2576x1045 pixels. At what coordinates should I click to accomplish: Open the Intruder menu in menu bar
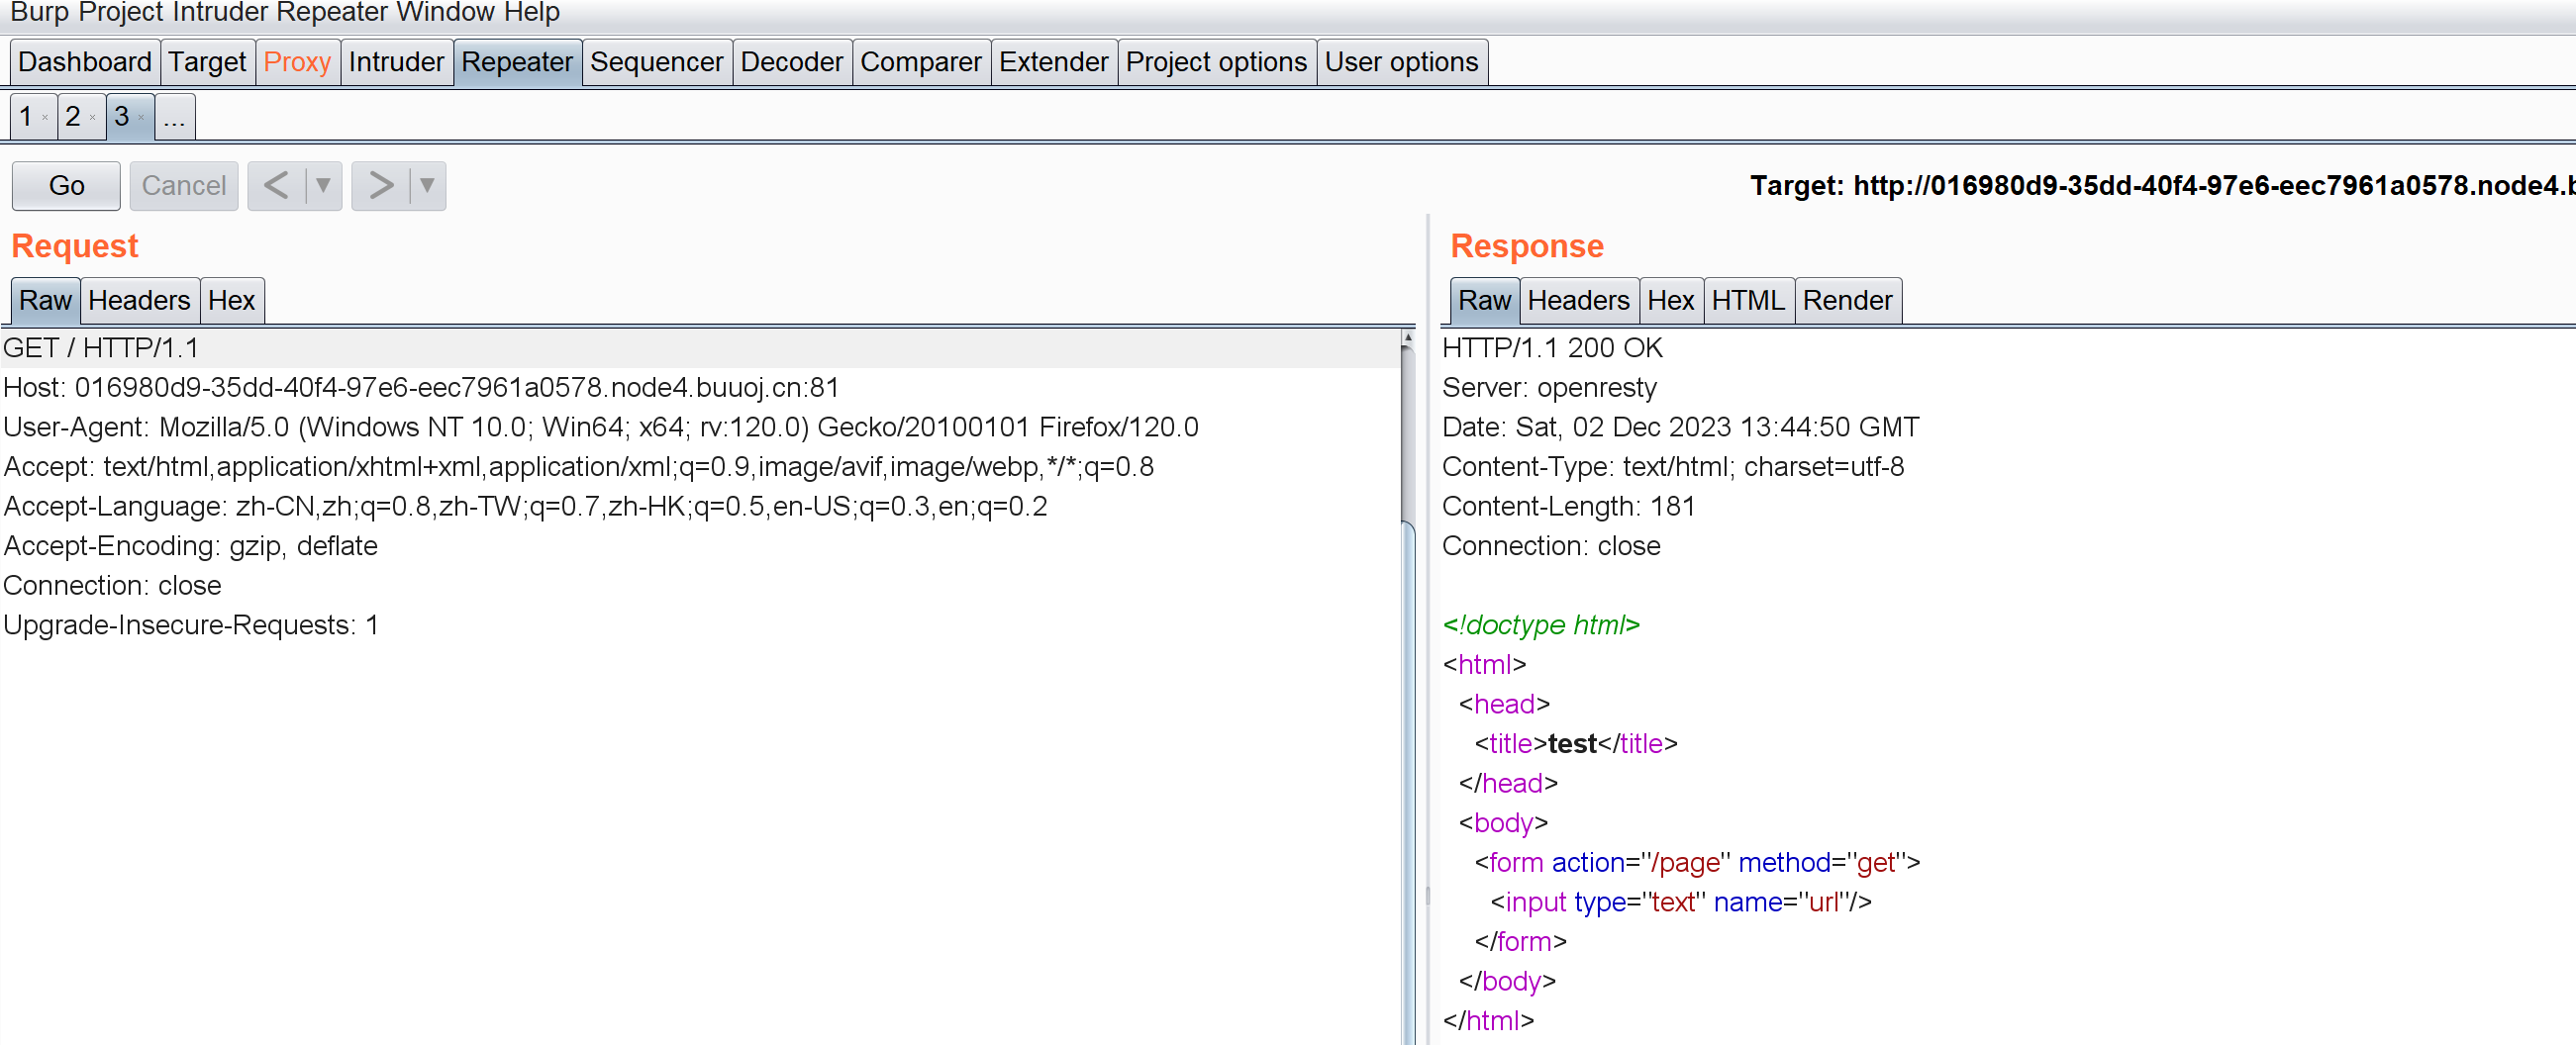click(x=219, y=13)
